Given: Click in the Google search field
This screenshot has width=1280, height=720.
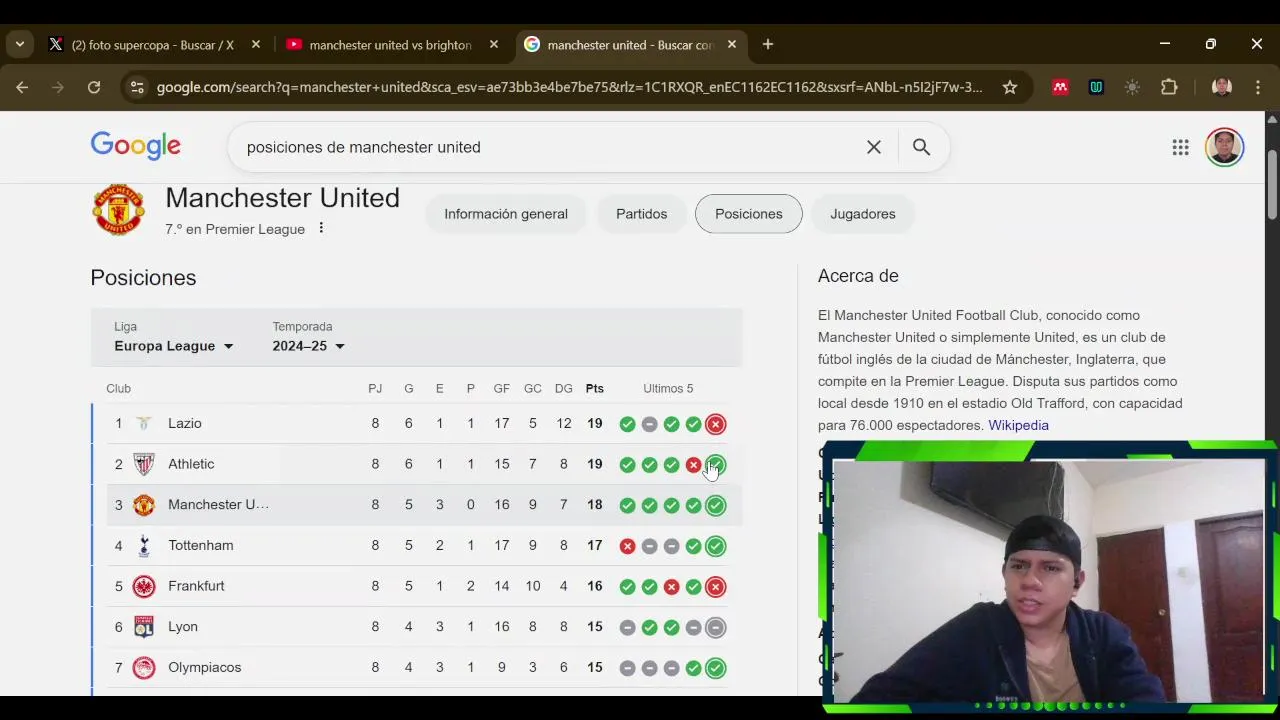Looking at the screenshot, I should pos(550,147).
